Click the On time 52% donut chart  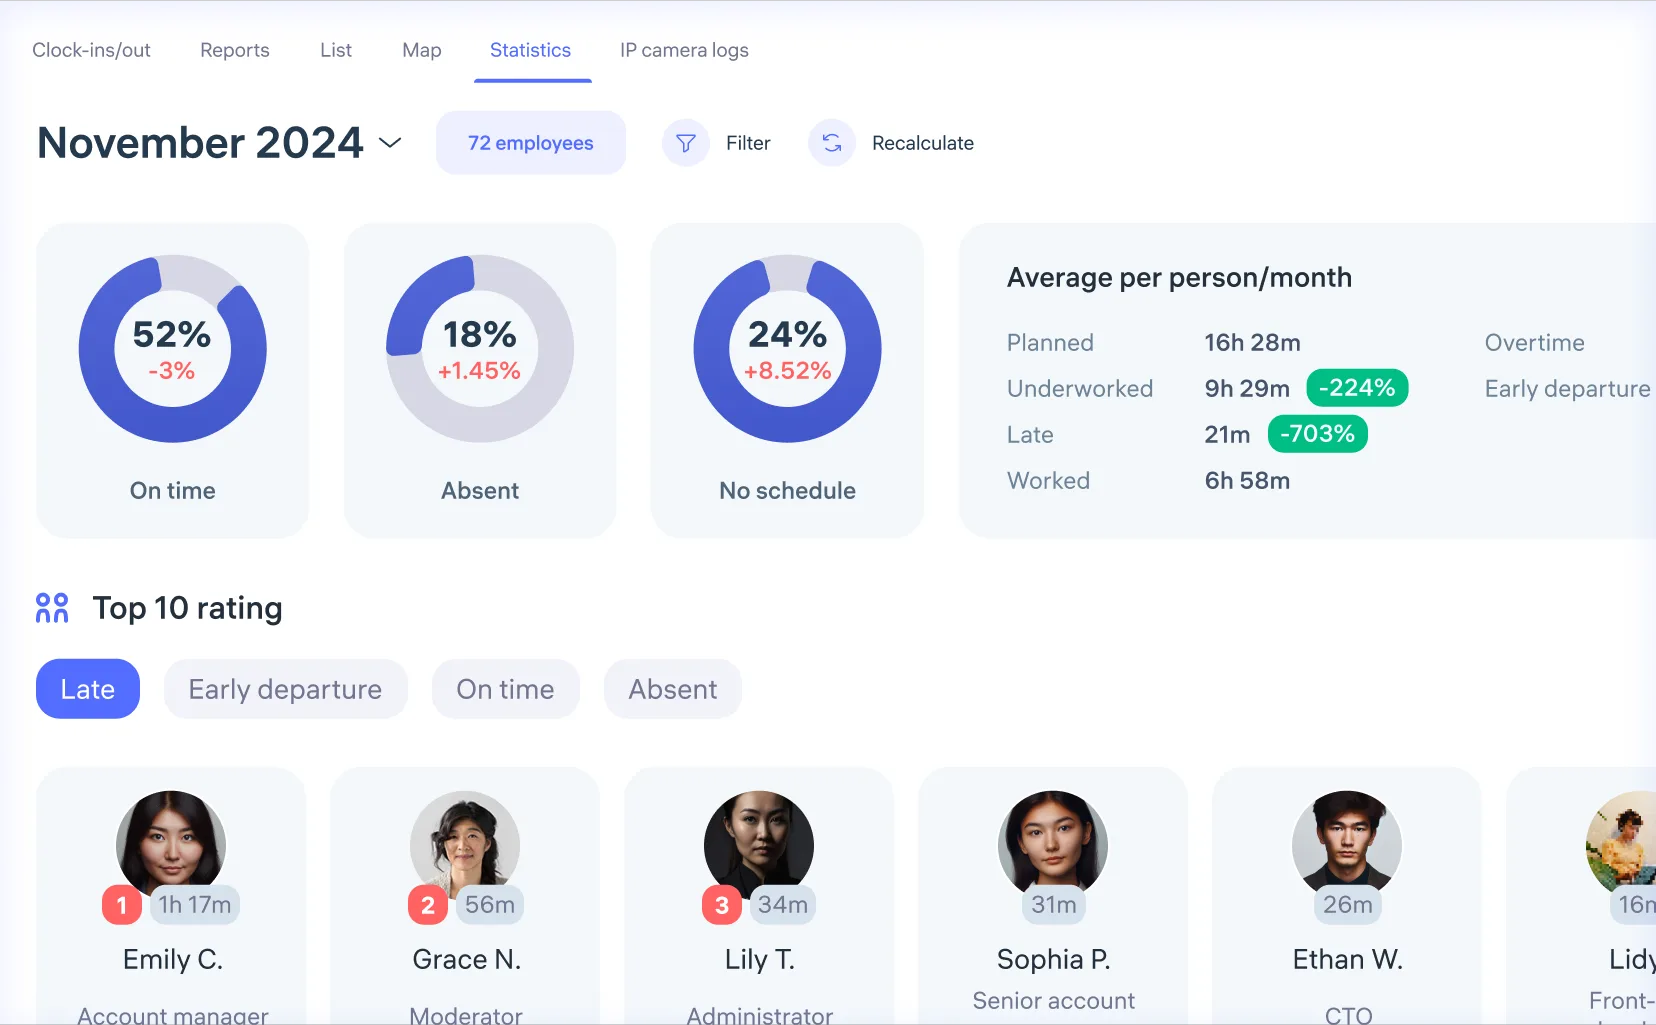[173, 349]
